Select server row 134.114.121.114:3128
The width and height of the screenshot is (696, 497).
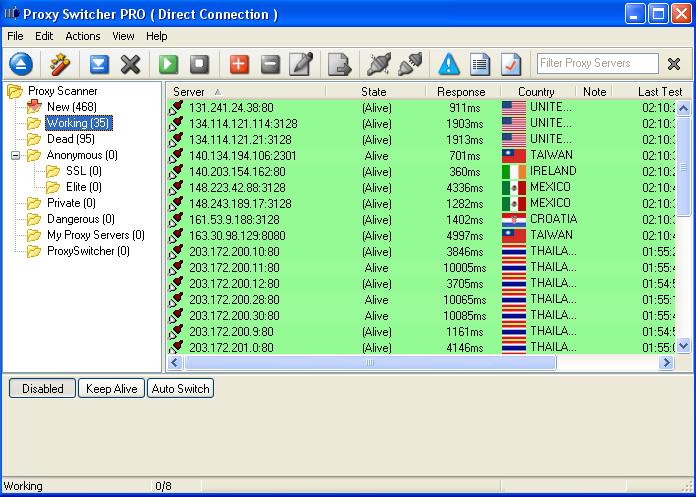(422, 124)
